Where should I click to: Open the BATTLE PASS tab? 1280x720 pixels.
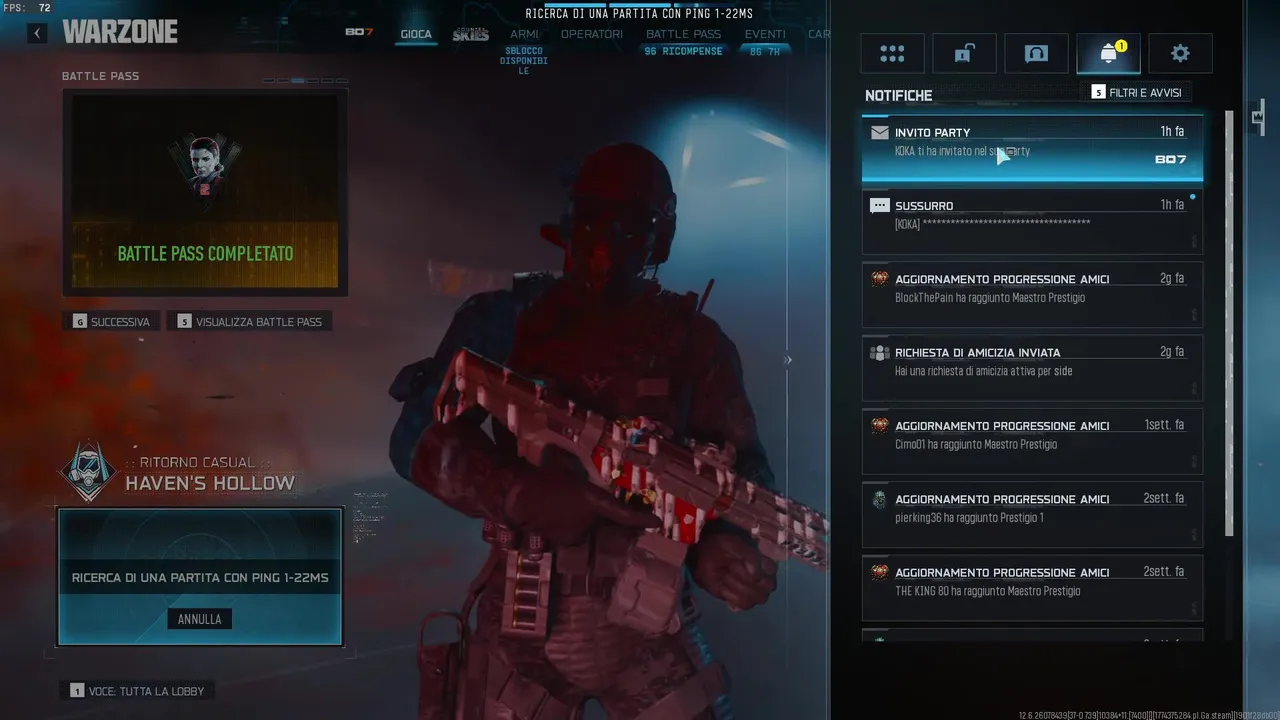683,34
